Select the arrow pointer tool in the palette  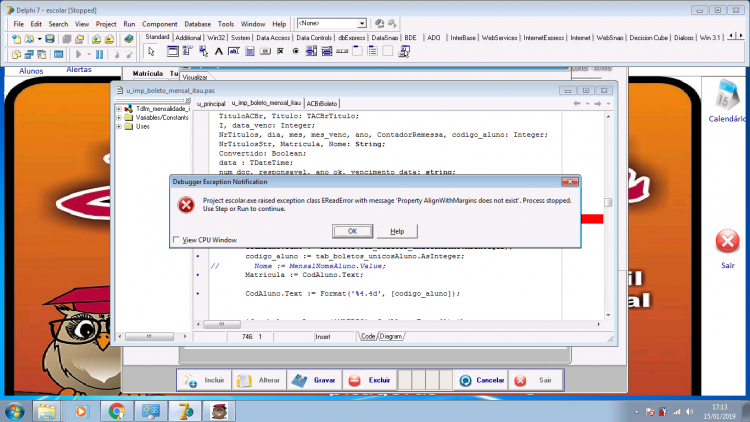pos(151,51)
